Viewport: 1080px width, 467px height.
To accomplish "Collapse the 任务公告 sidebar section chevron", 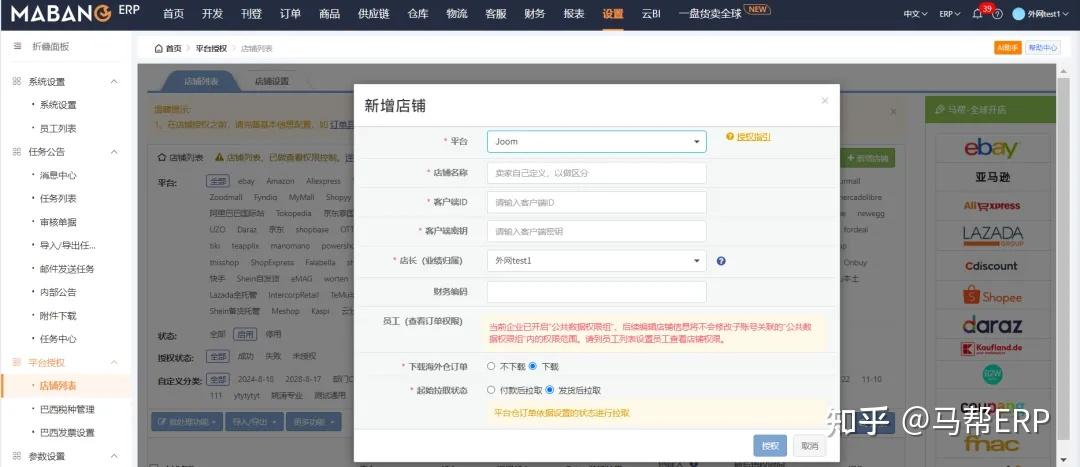I will (114, 152).
